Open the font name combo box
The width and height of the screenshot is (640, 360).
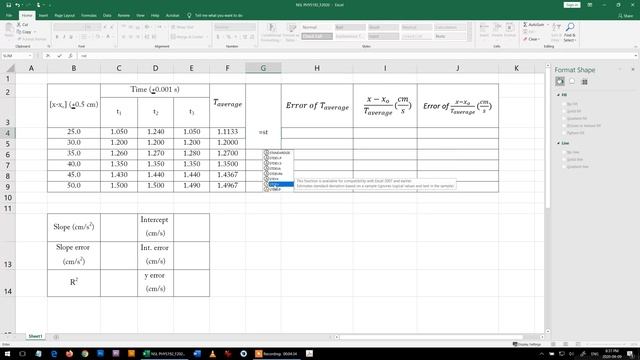tap(69, 27)
